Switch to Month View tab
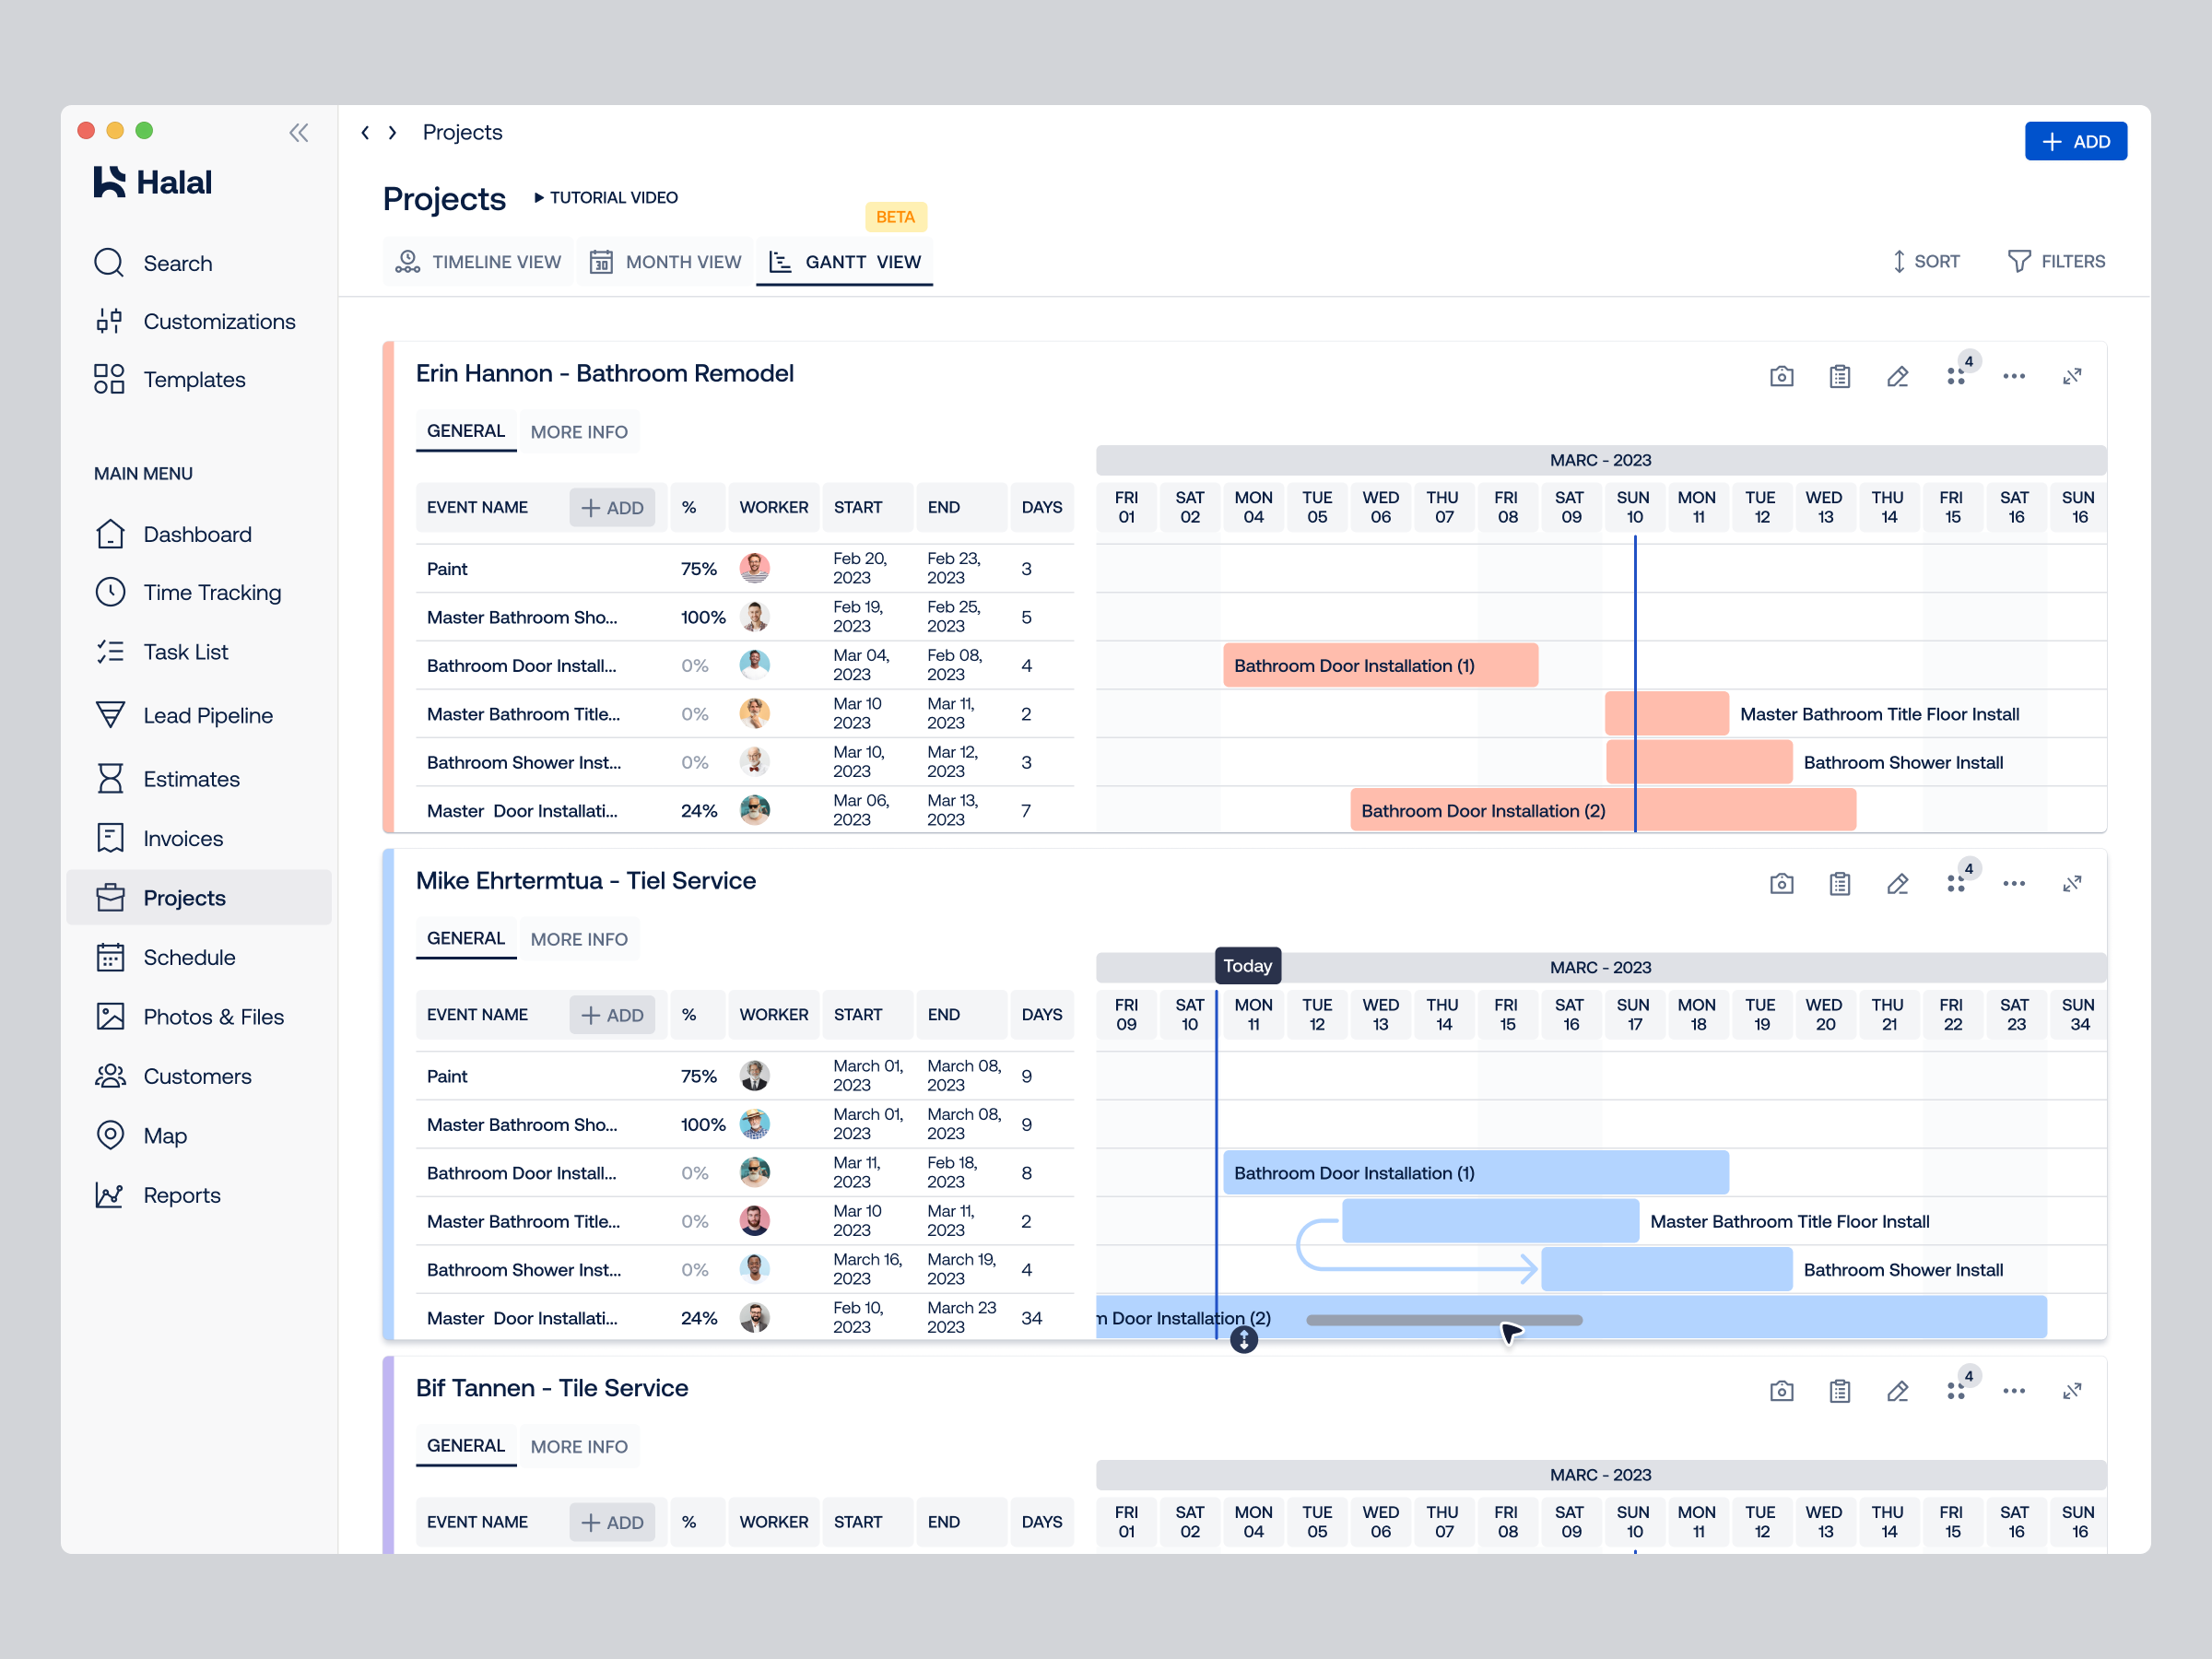The height and width of the screenshot is (1659, 2212). point(666,262)
